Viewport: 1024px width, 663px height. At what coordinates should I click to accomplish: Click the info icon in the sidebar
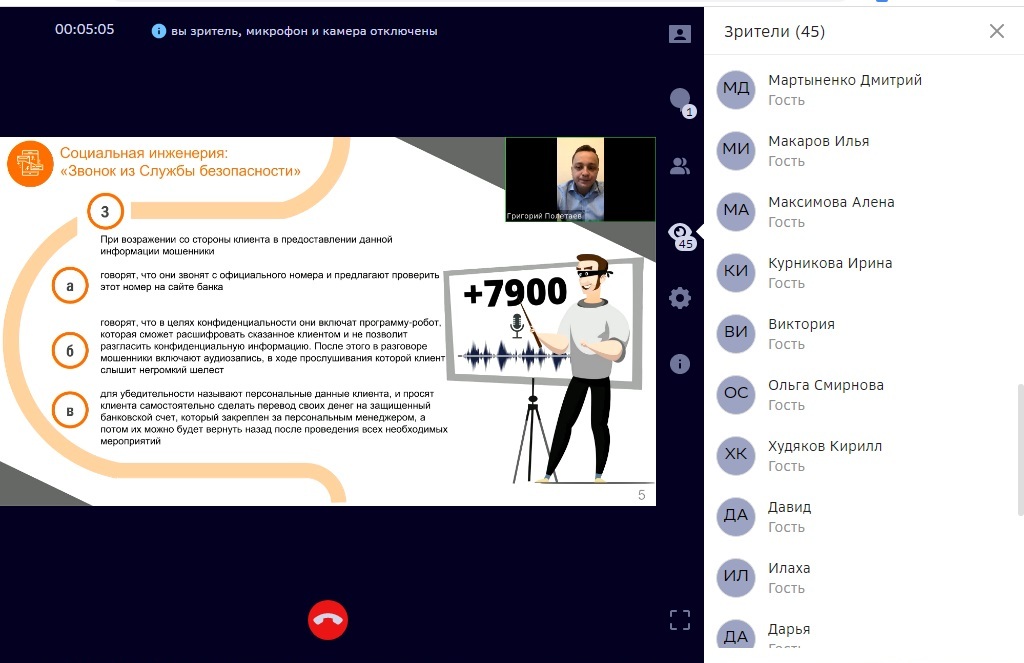680,364
